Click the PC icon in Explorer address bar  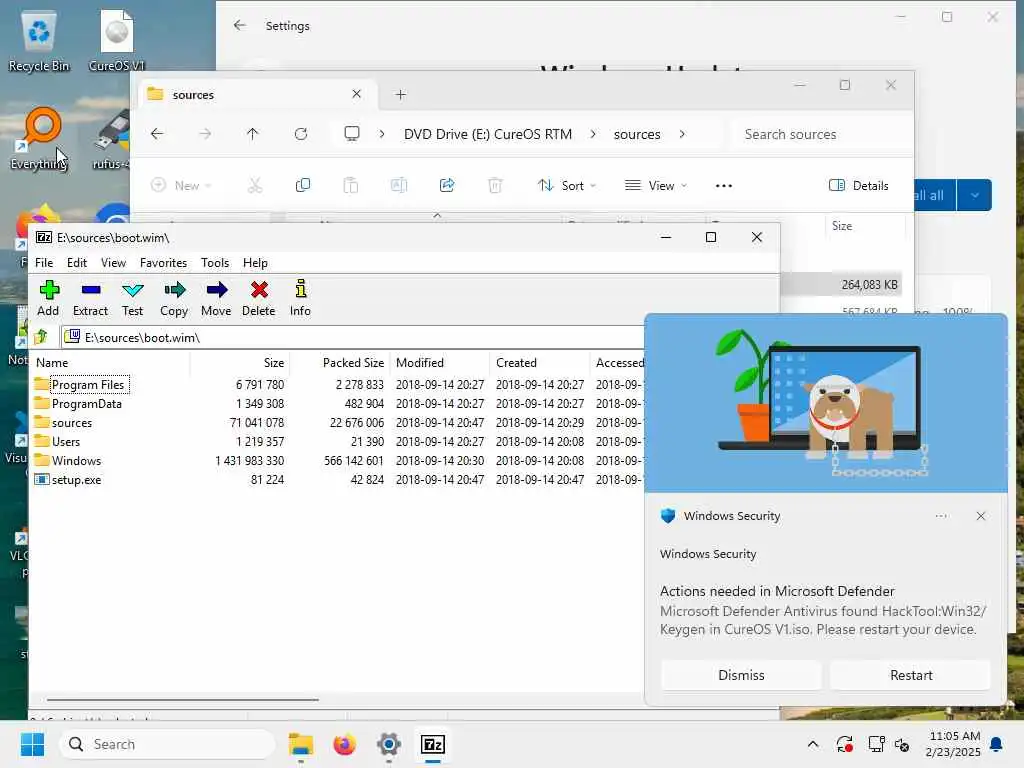coord(352,134)
